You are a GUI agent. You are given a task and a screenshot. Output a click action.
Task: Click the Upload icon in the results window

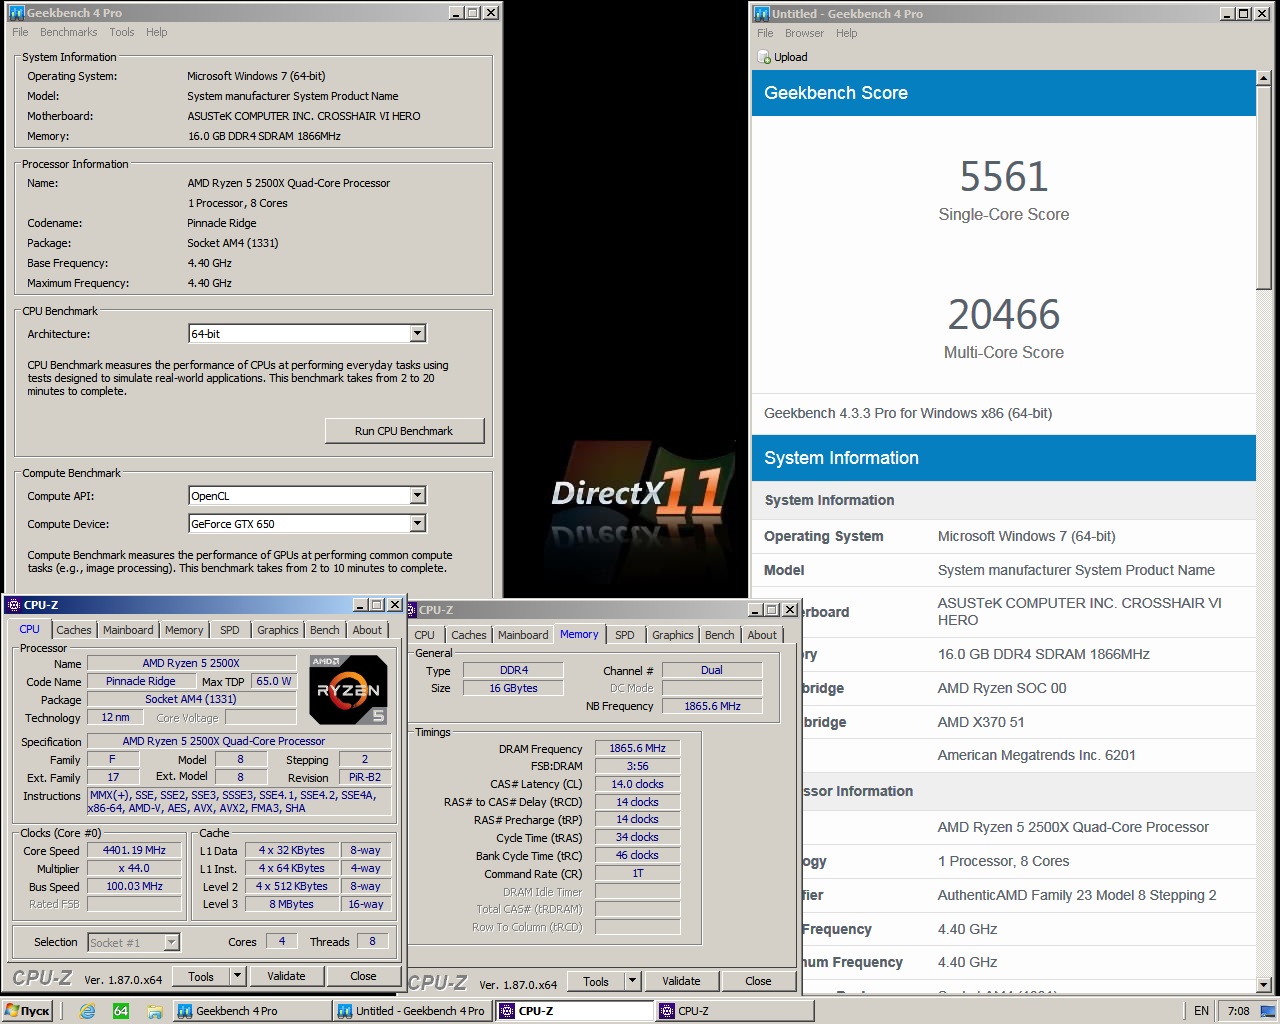(x=765, y=57)
